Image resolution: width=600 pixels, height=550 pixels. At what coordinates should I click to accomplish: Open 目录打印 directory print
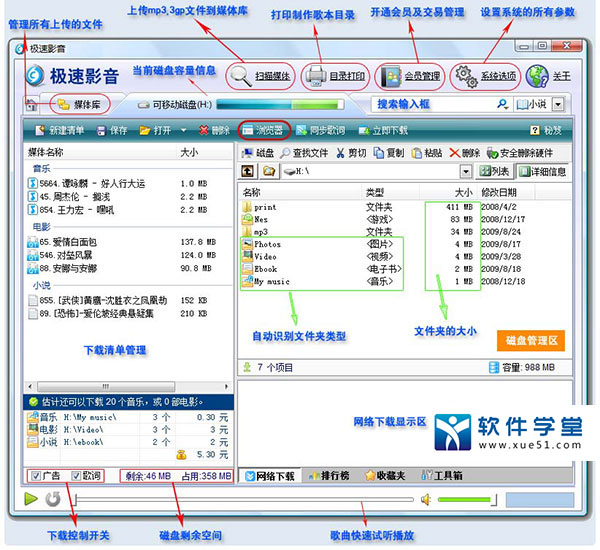336,77
